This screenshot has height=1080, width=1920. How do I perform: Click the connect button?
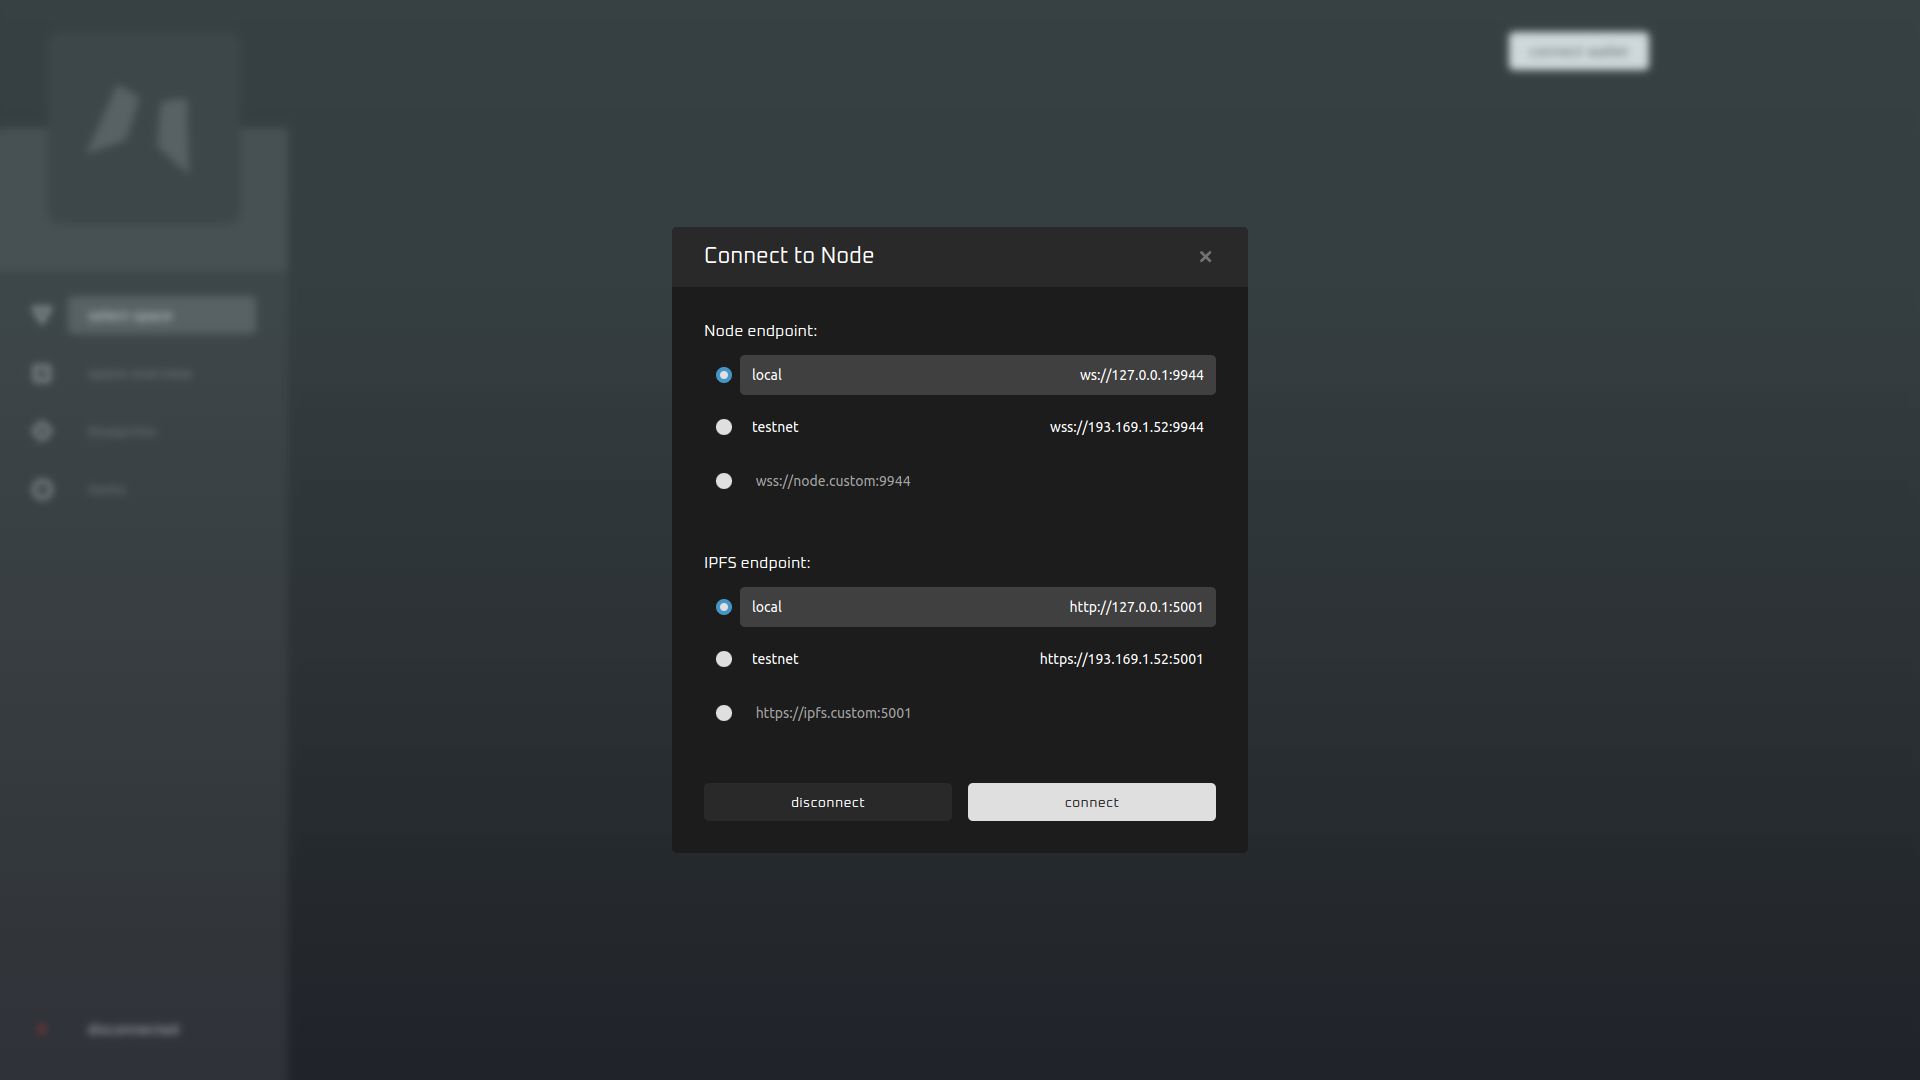pos(1092,802)
